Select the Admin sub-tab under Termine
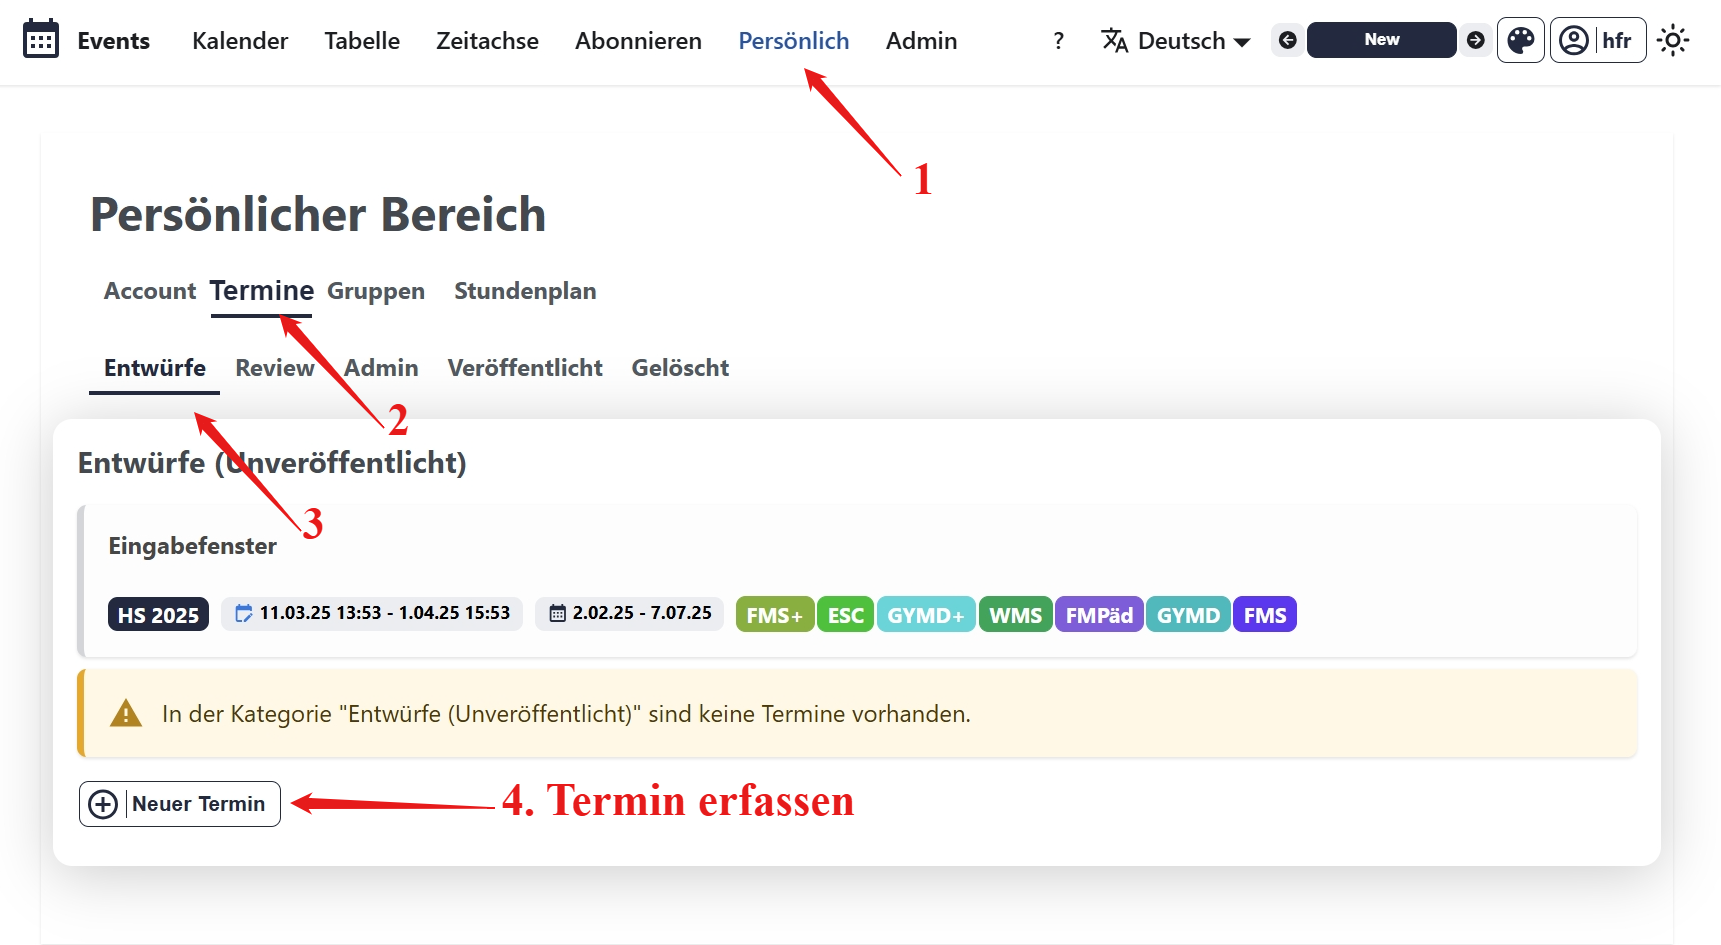 pyautogui.click(x=381, y=368)
